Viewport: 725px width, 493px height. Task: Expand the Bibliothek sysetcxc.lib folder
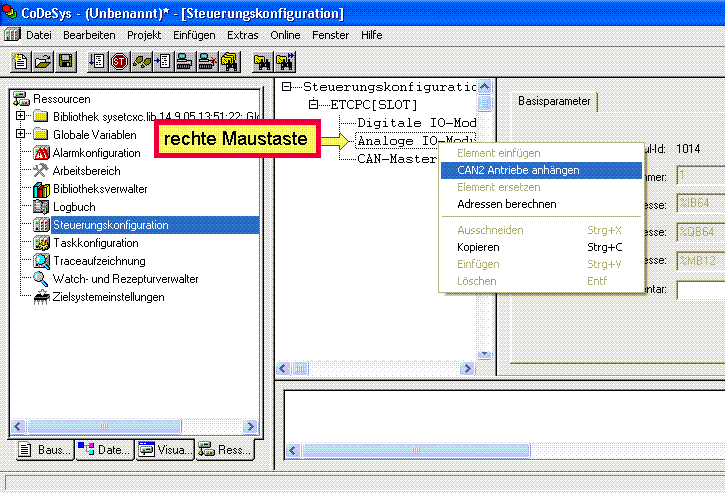pyautogui.click(x=22, y=117)
